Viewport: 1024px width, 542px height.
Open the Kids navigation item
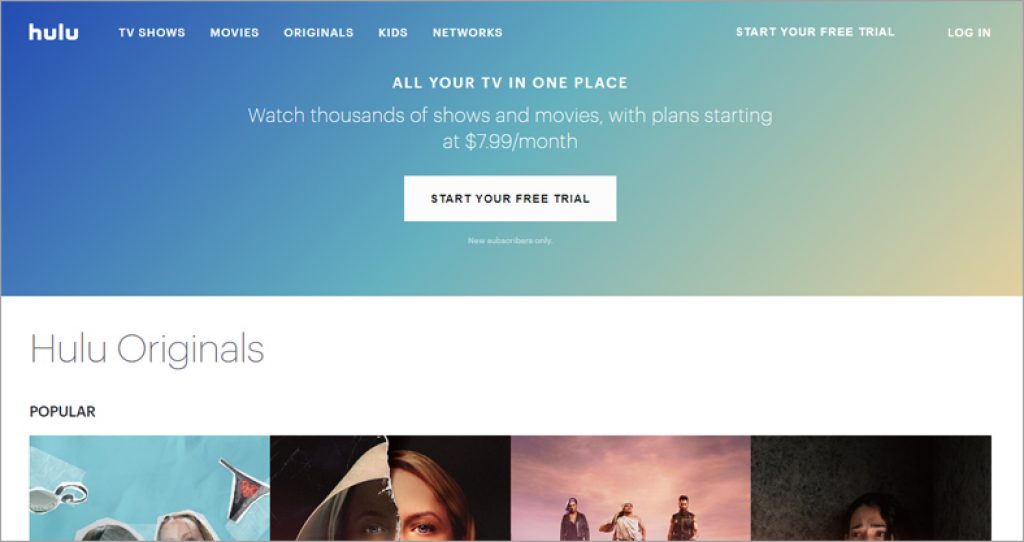coord(393,33)
